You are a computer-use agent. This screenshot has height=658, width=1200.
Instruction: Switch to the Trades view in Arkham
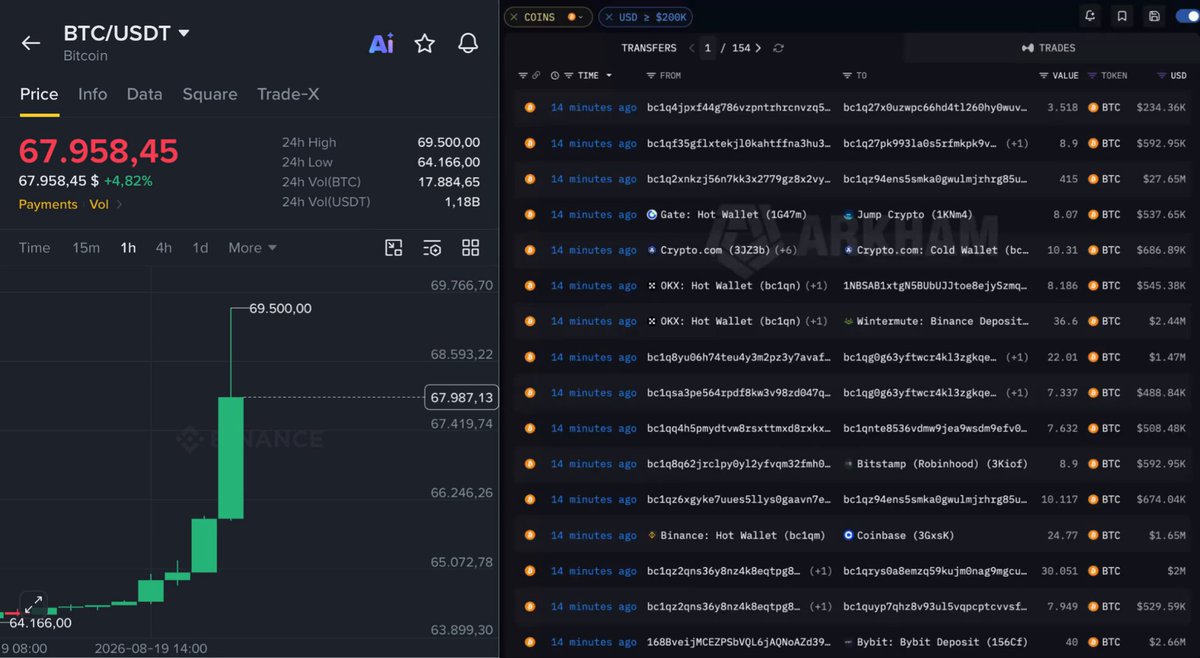1048,48
